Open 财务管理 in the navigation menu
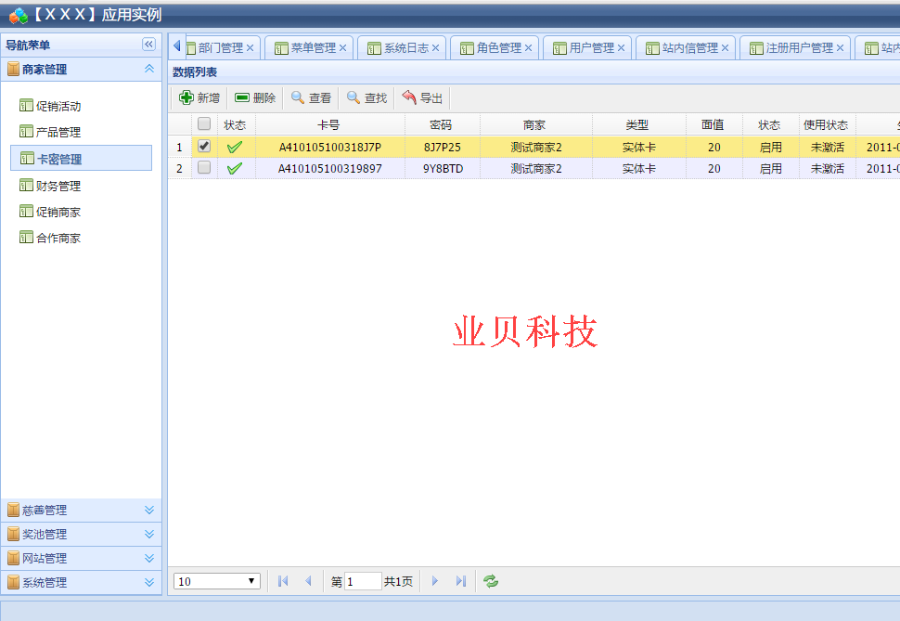This screenshot has height=621, width=900. pos(52,184)
